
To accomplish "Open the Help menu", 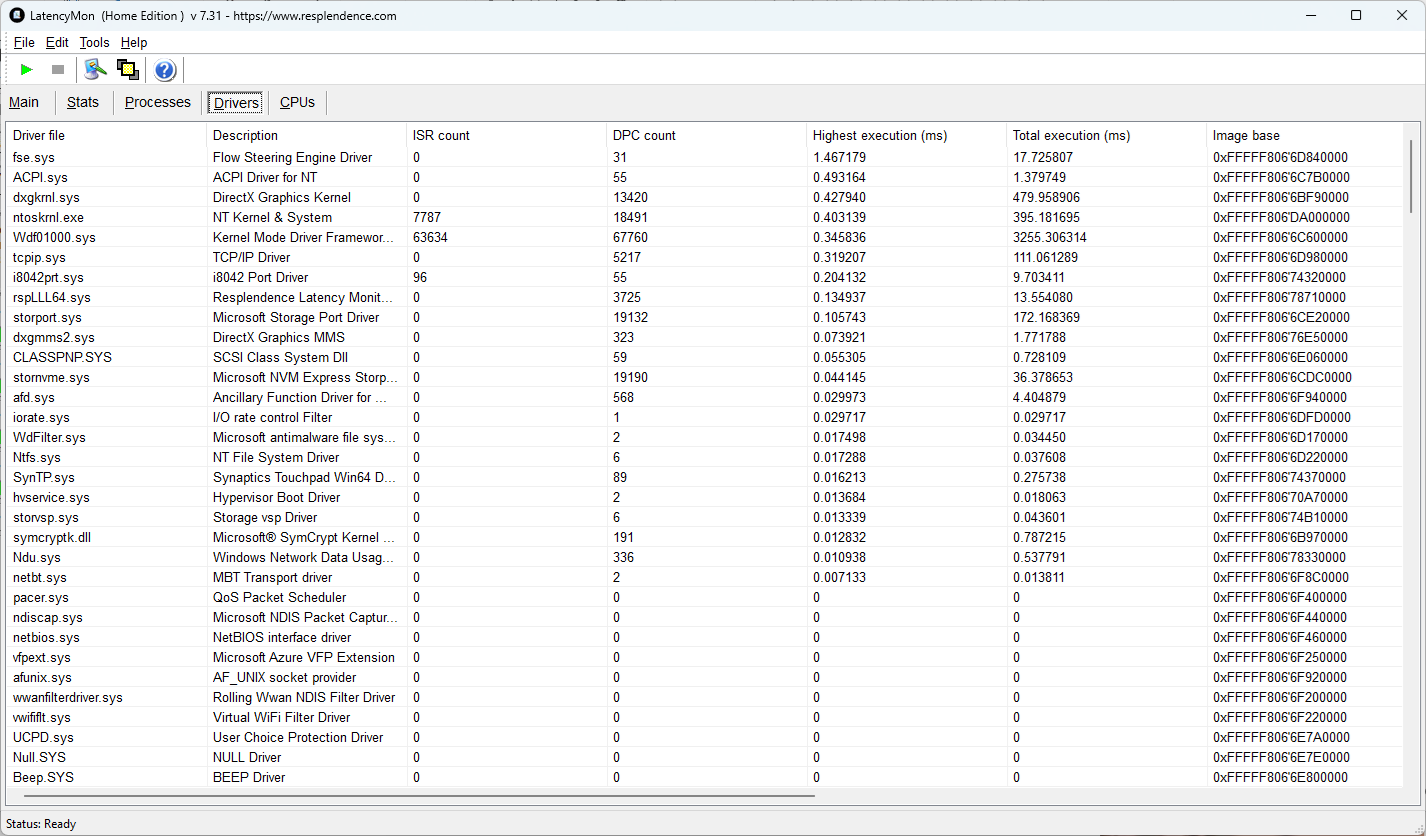I will pyautogui.click(x=134, y=42).
